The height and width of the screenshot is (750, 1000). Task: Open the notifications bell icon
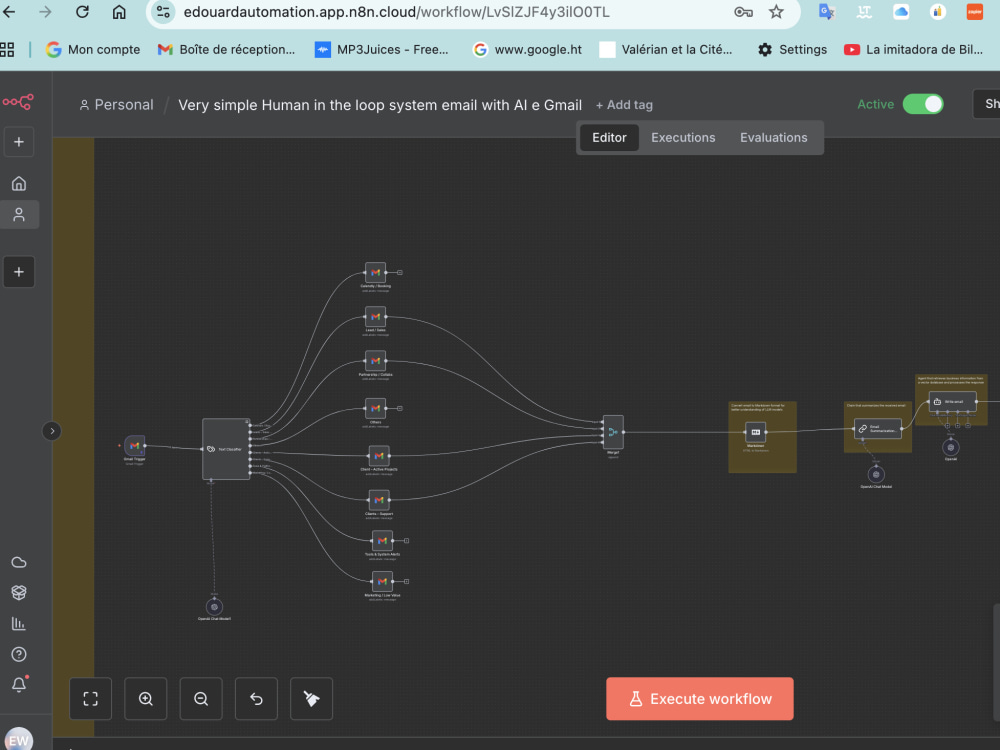[18, 685]
